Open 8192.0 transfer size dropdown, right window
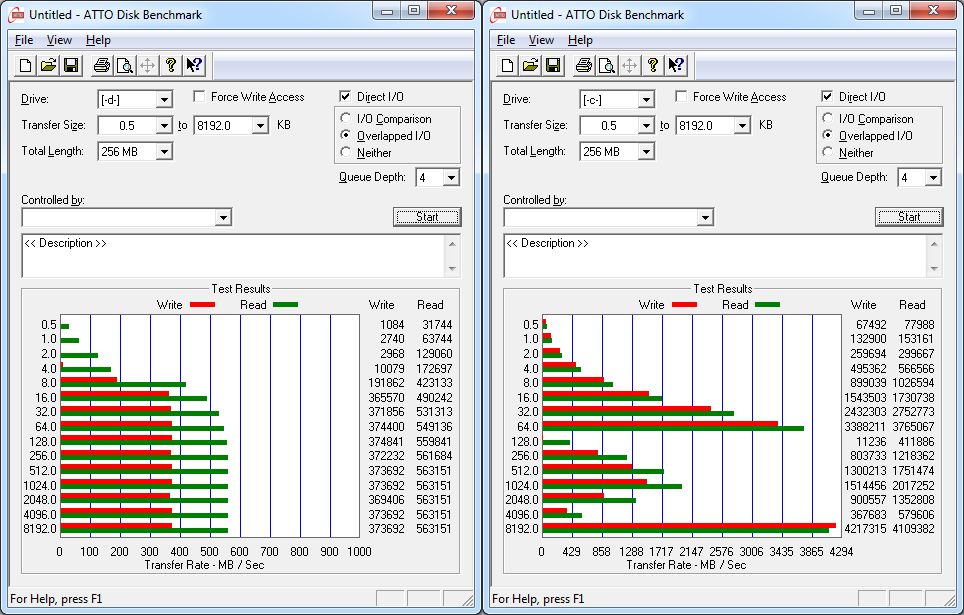Image resolution: width=964 pixels, height=615 pixels. point(743,125)
